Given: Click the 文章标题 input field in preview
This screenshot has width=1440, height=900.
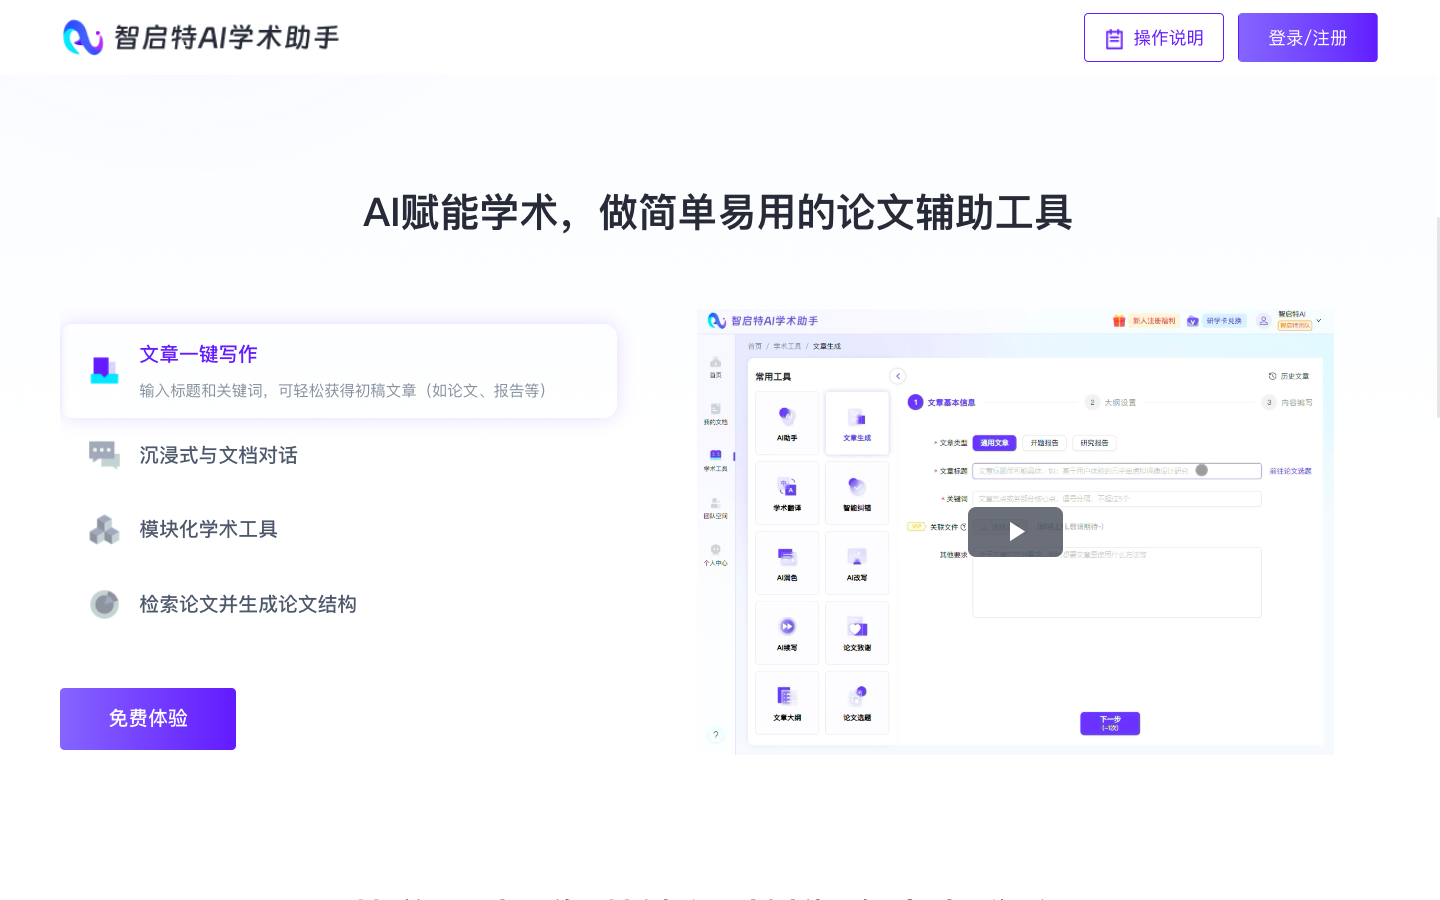Looking at the screenshot, I should point(1117,471).
